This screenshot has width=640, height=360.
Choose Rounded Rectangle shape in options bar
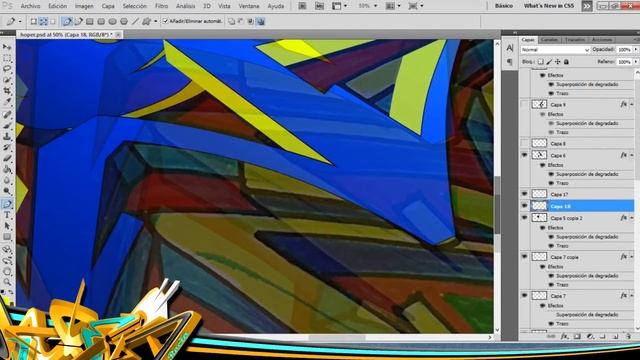click(x=101, y=21)
